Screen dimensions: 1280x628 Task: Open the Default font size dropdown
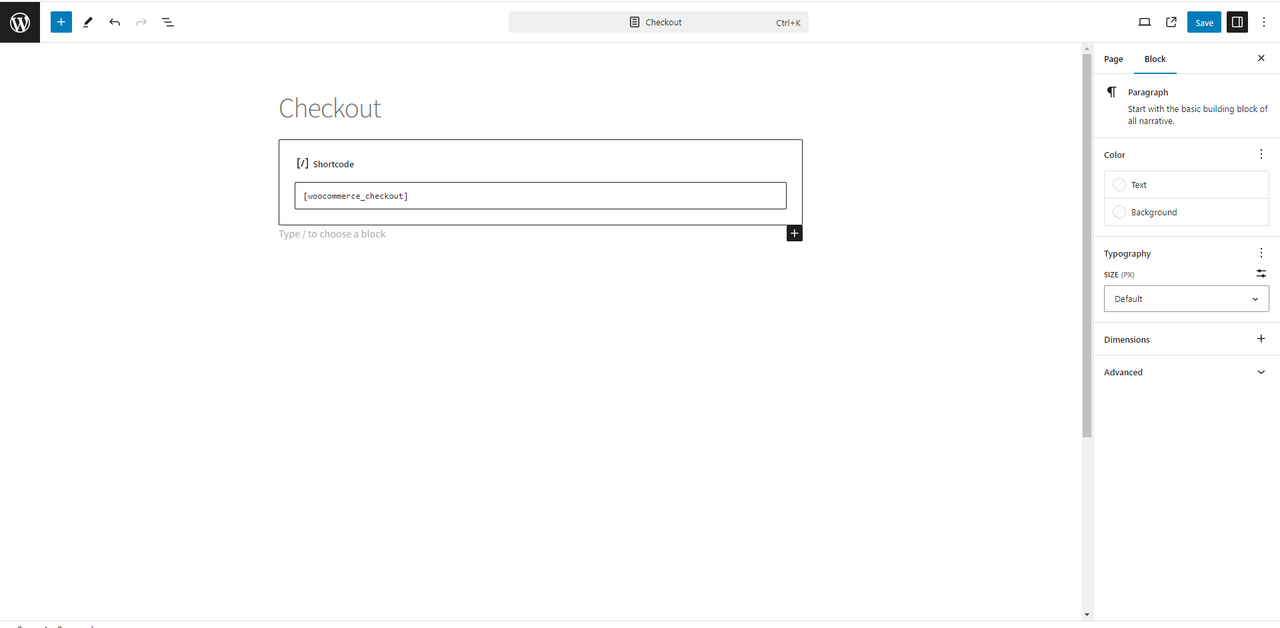coord(1186,299)
